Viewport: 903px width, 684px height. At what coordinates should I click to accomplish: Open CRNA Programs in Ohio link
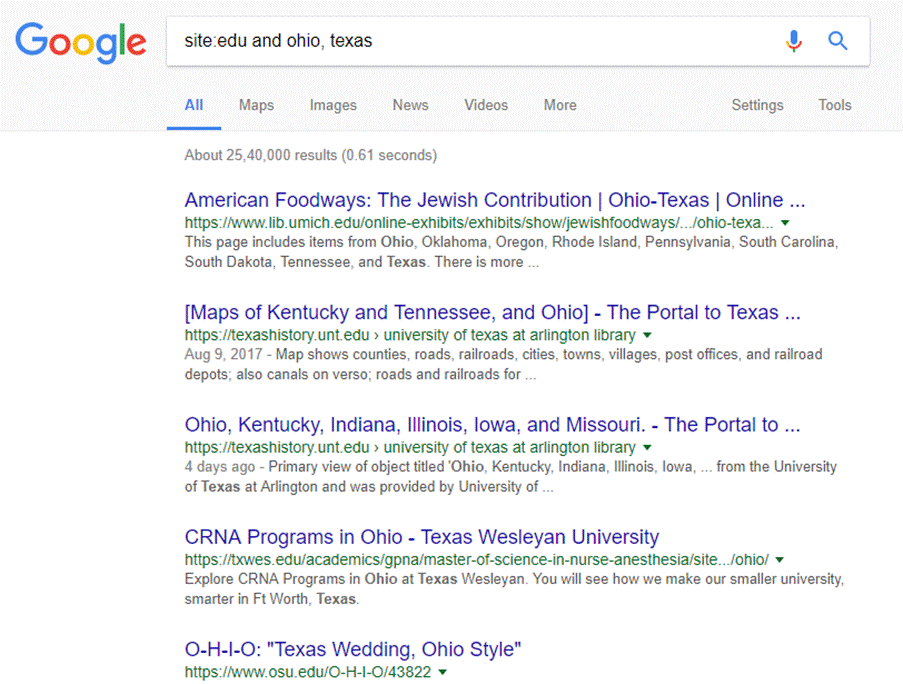click(422, 537)
